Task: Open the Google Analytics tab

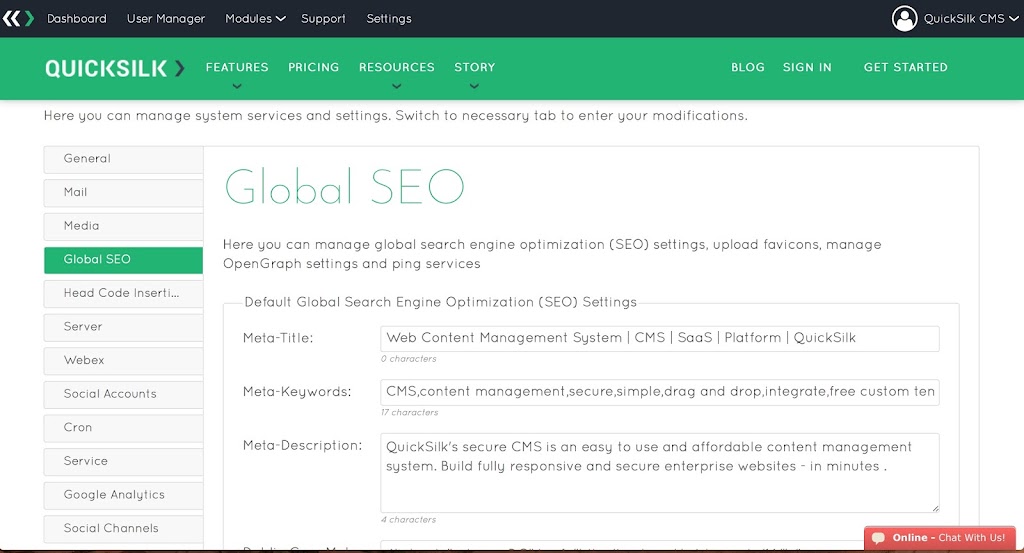Action: (123, 496)
